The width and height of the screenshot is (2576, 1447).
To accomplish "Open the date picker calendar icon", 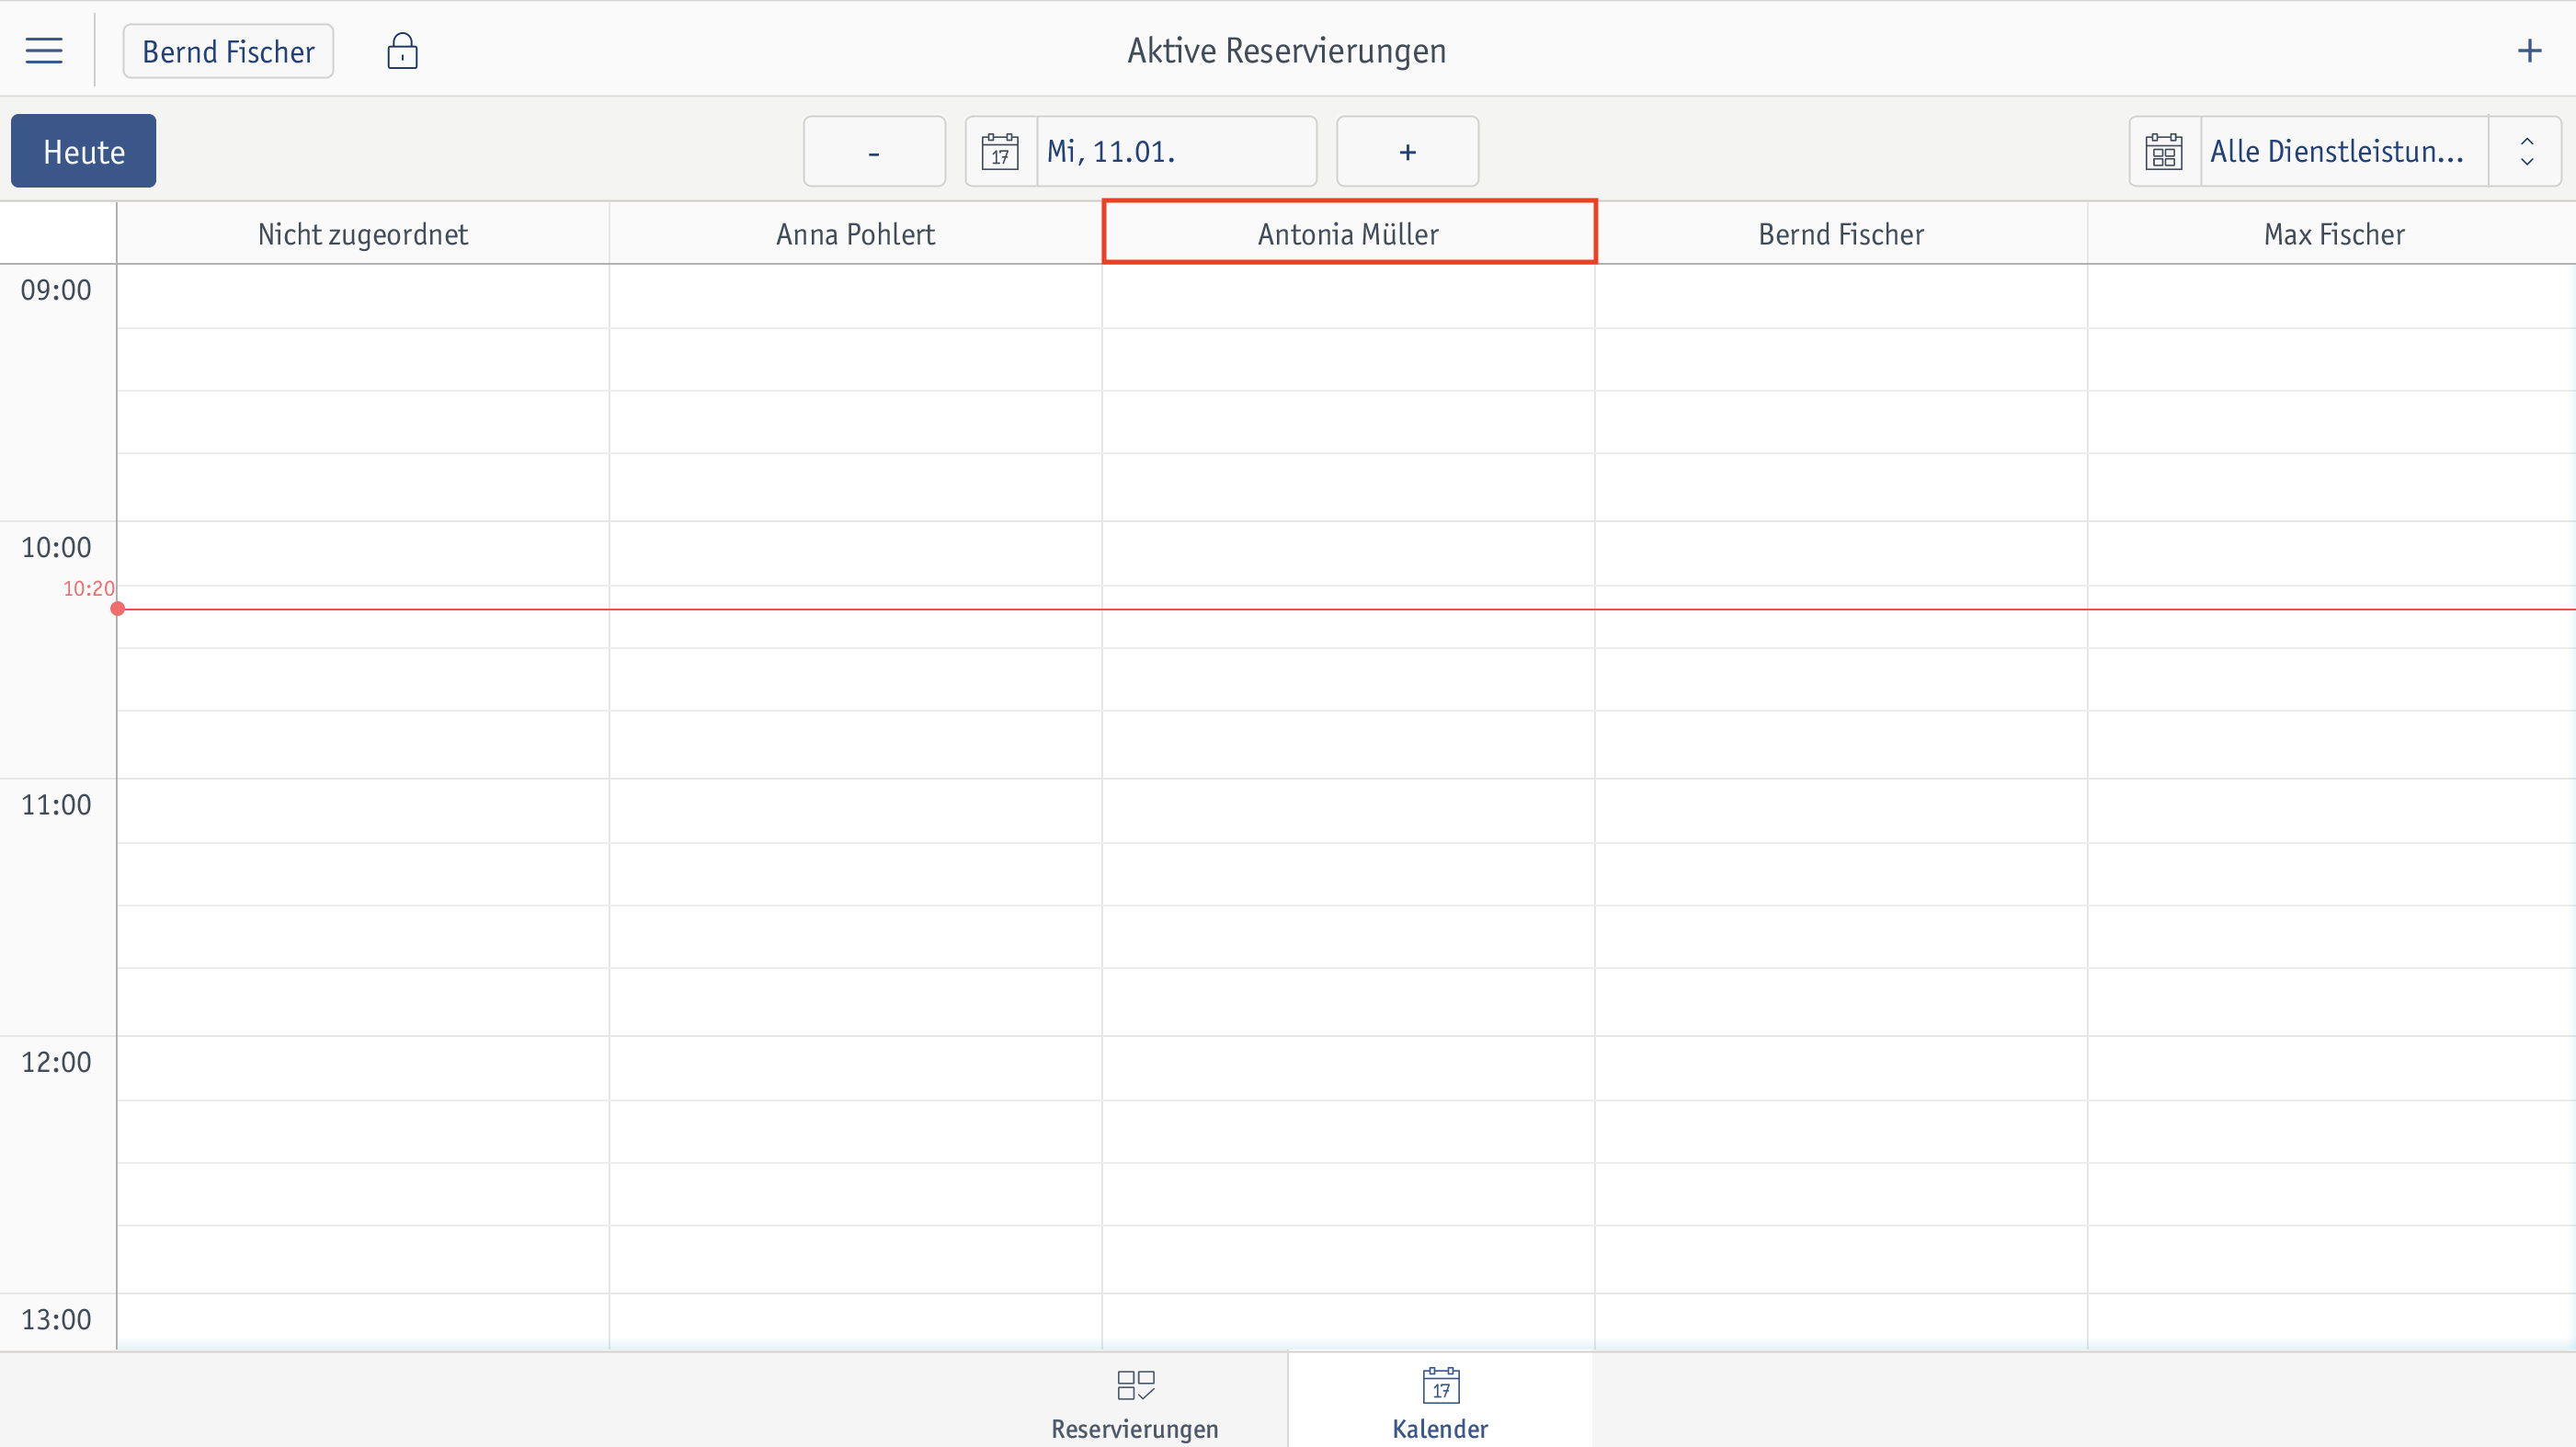I will tap(1000, 151).
